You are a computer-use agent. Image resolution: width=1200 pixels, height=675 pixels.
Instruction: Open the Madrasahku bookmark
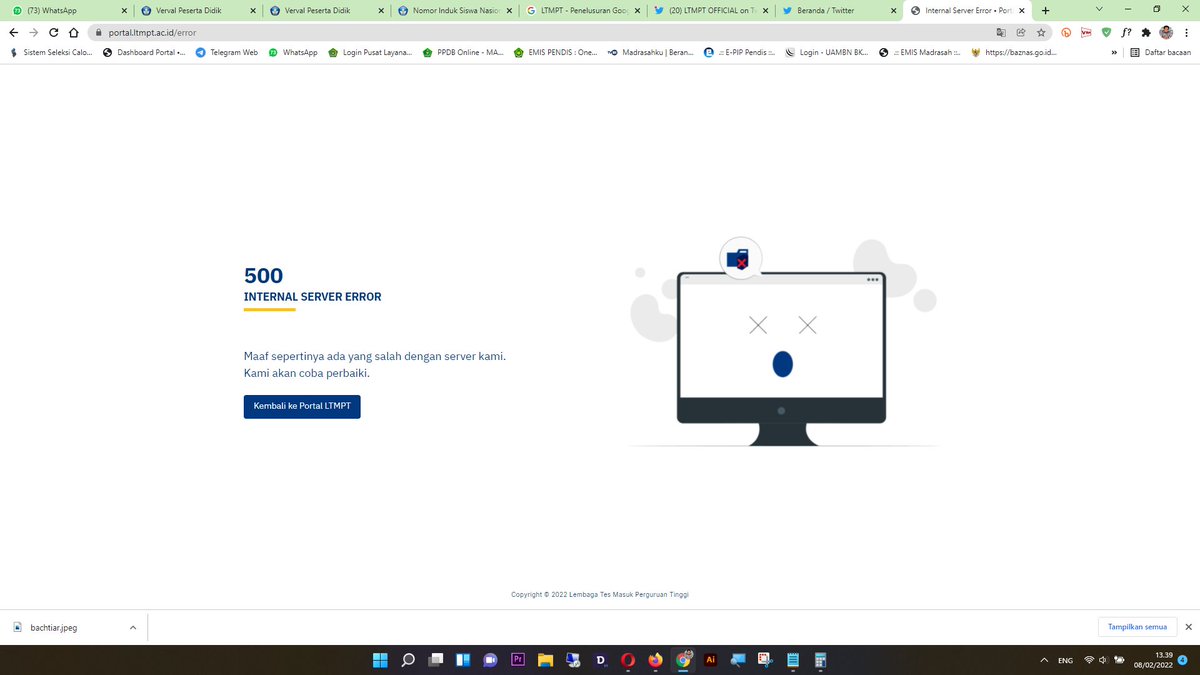[x=650, y=52]
